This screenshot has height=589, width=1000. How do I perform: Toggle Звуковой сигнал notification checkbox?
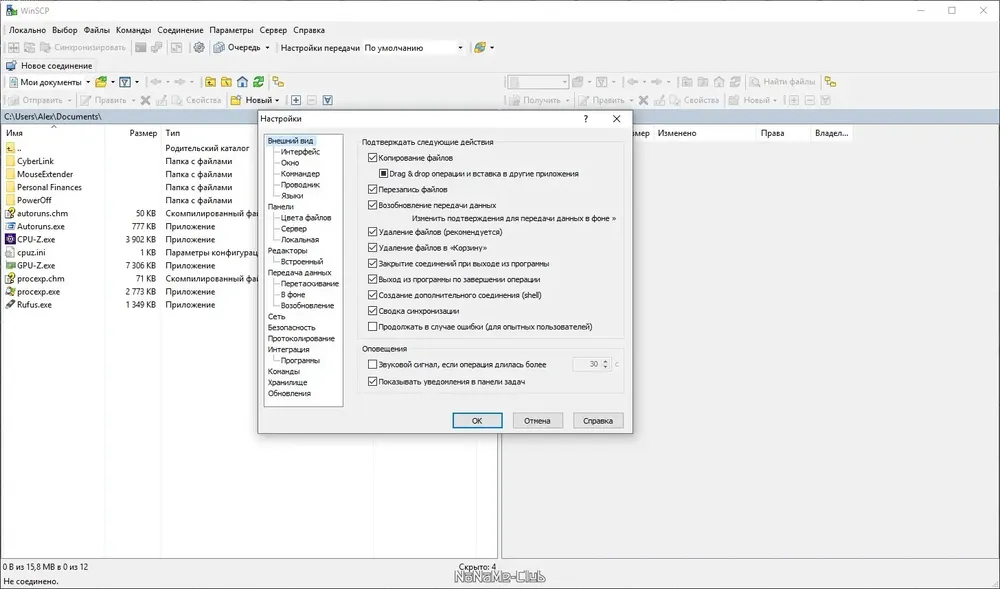(372, 364)
